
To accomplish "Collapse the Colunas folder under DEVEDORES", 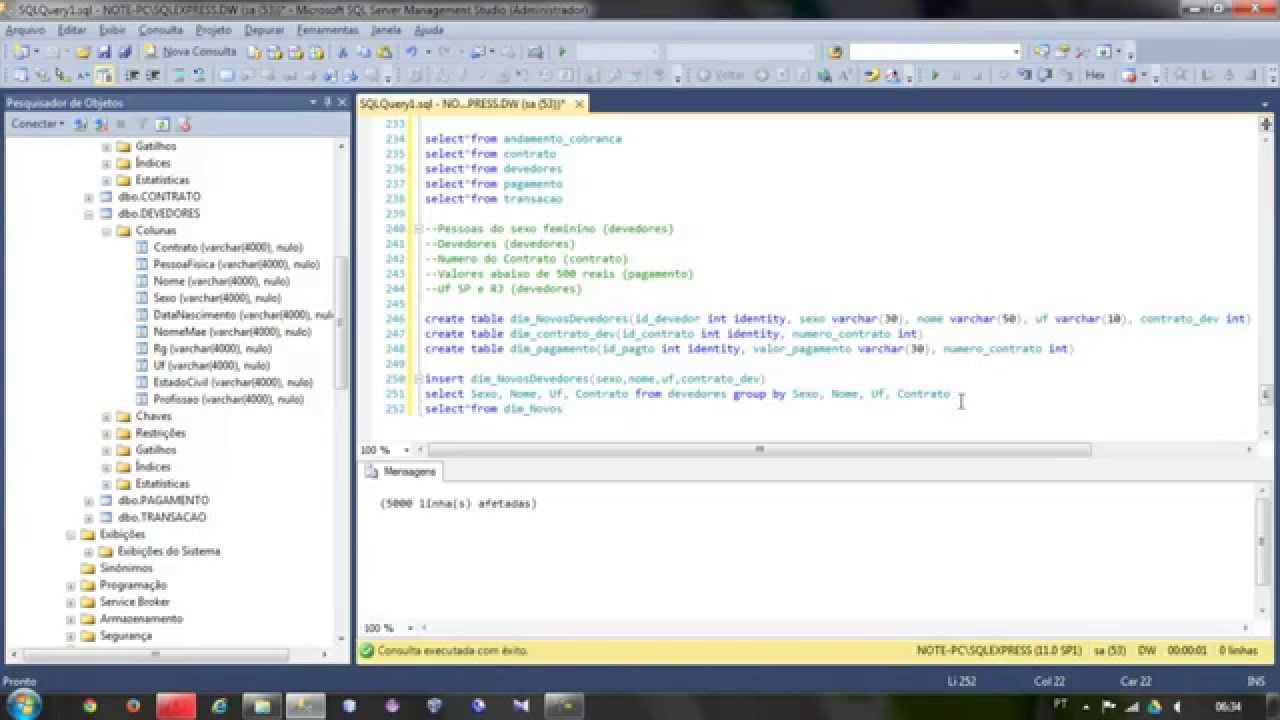I will [x=107, y=231].
